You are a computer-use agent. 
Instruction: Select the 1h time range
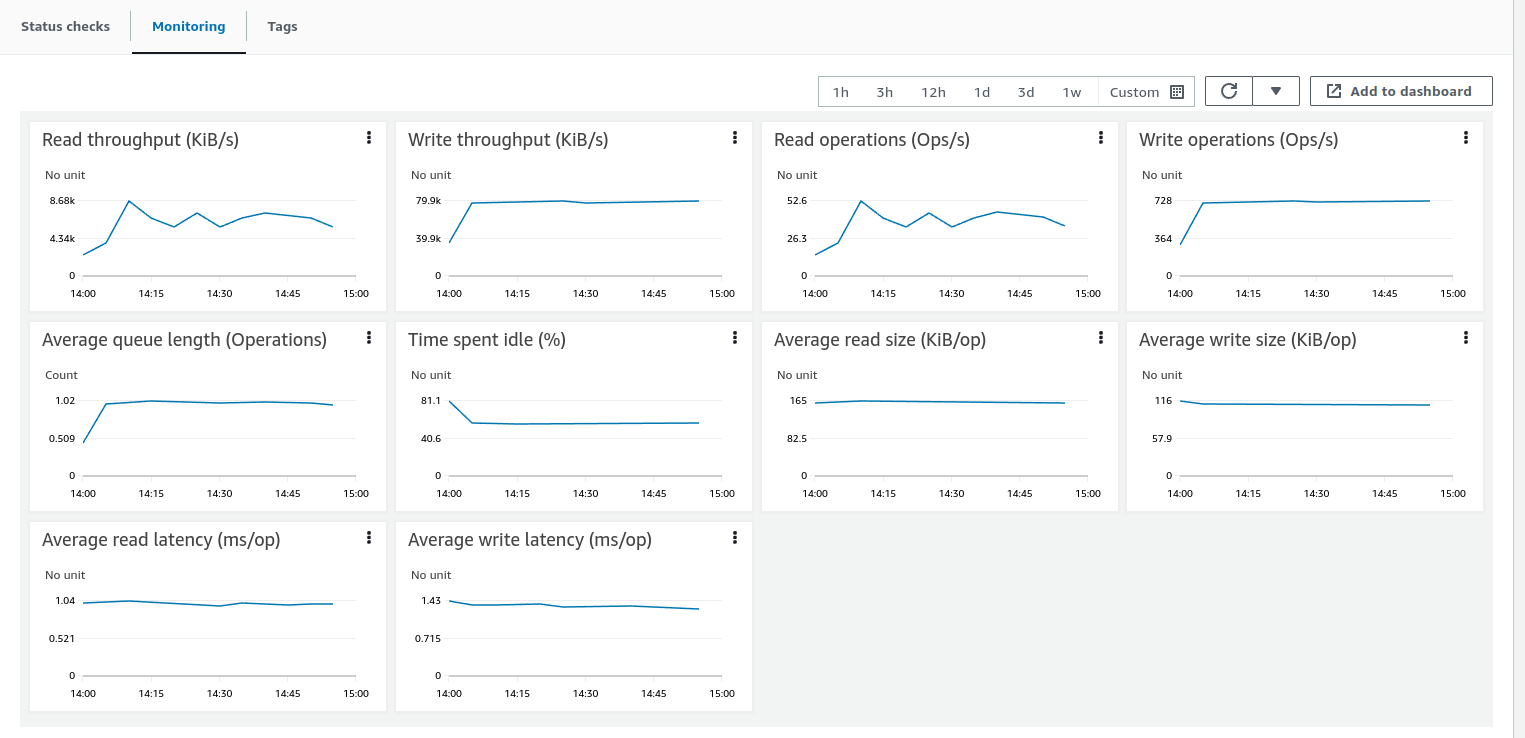click(841, 92)
